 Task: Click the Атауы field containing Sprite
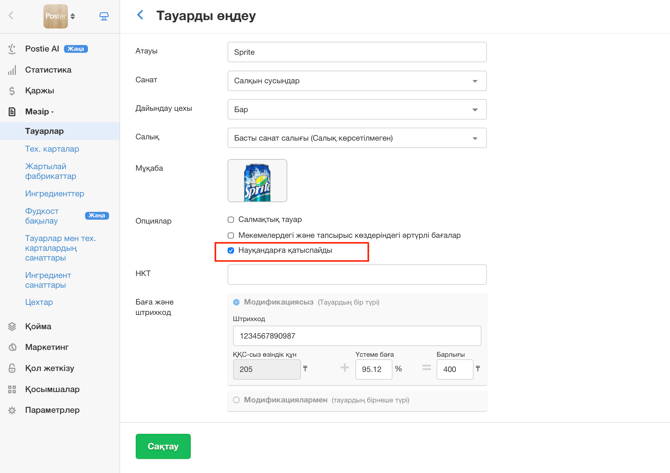click(x=357, y=52)
